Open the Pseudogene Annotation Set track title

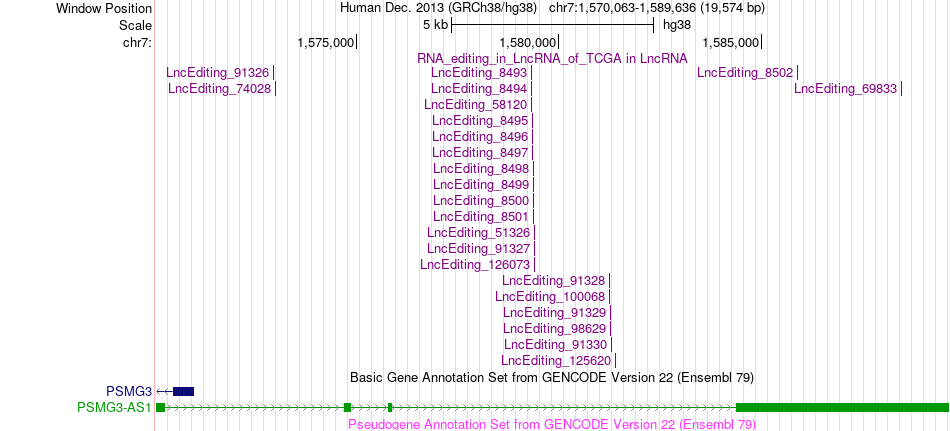point(552,424)
